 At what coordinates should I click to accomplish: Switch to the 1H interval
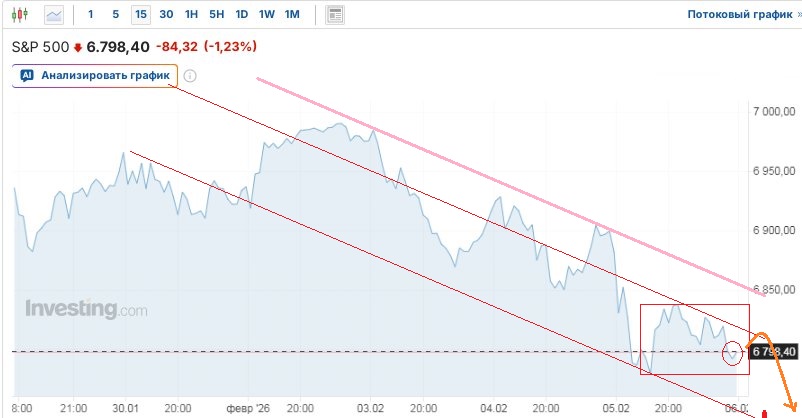pyautogui.click(x=191, y=15)
